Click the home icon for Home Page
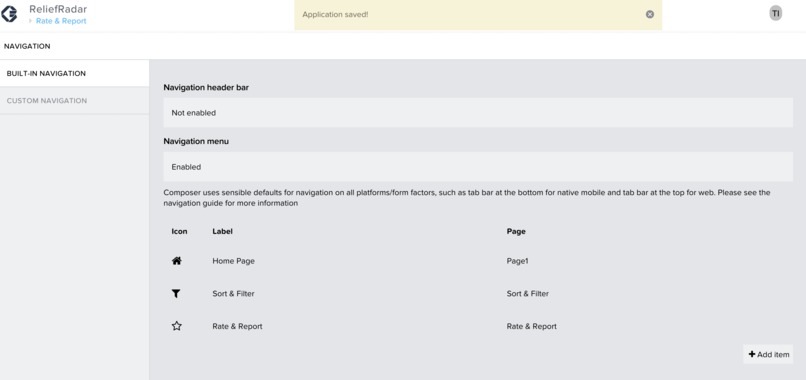Viewport: 806px width, 380px height. coord(177,261)
